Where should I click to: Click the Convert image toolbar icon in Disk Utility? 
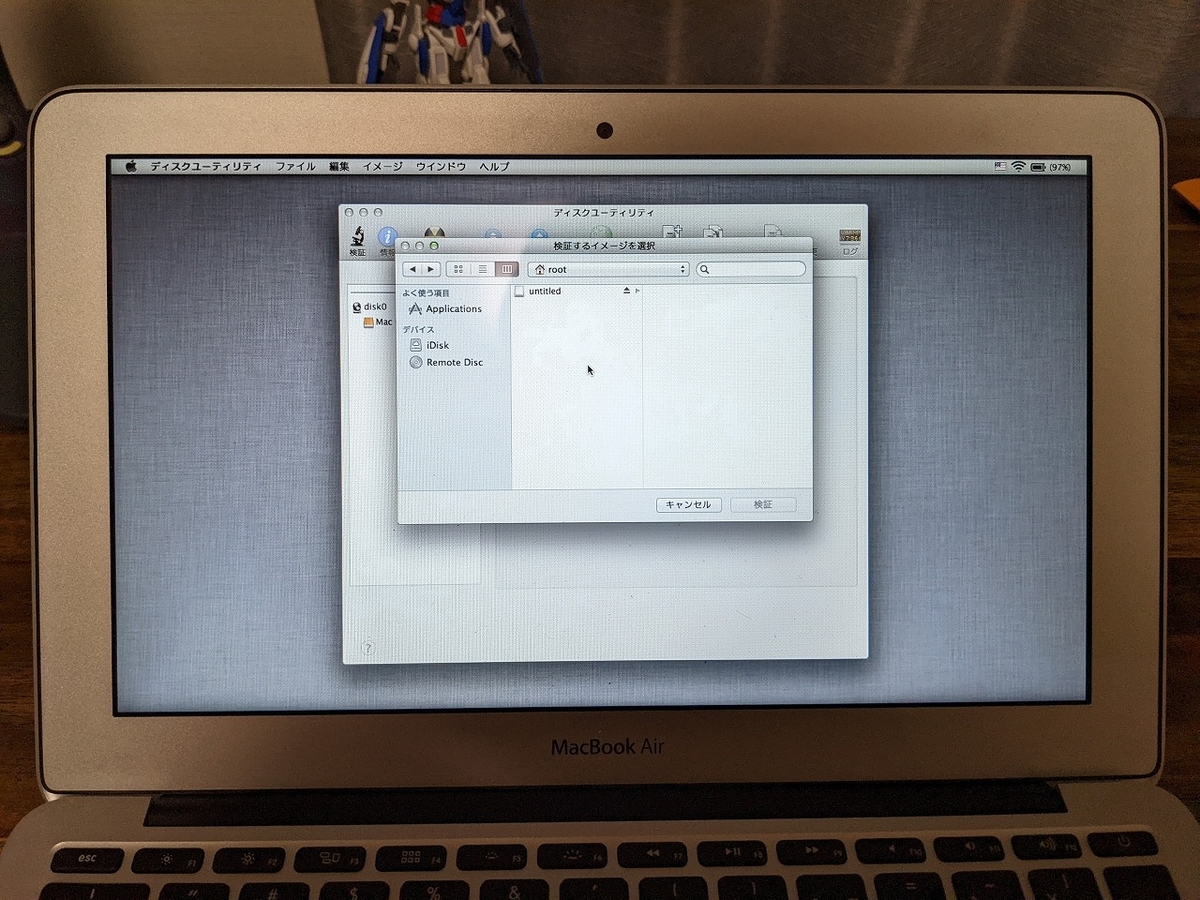click(713, 232)
